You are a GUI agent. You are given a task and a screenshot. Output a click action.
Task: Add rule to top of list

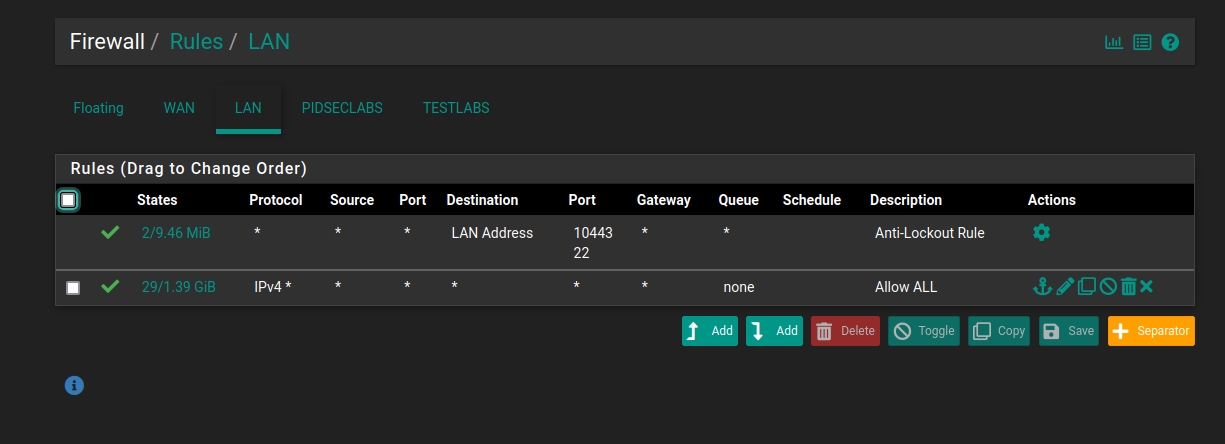coord(710,331)
